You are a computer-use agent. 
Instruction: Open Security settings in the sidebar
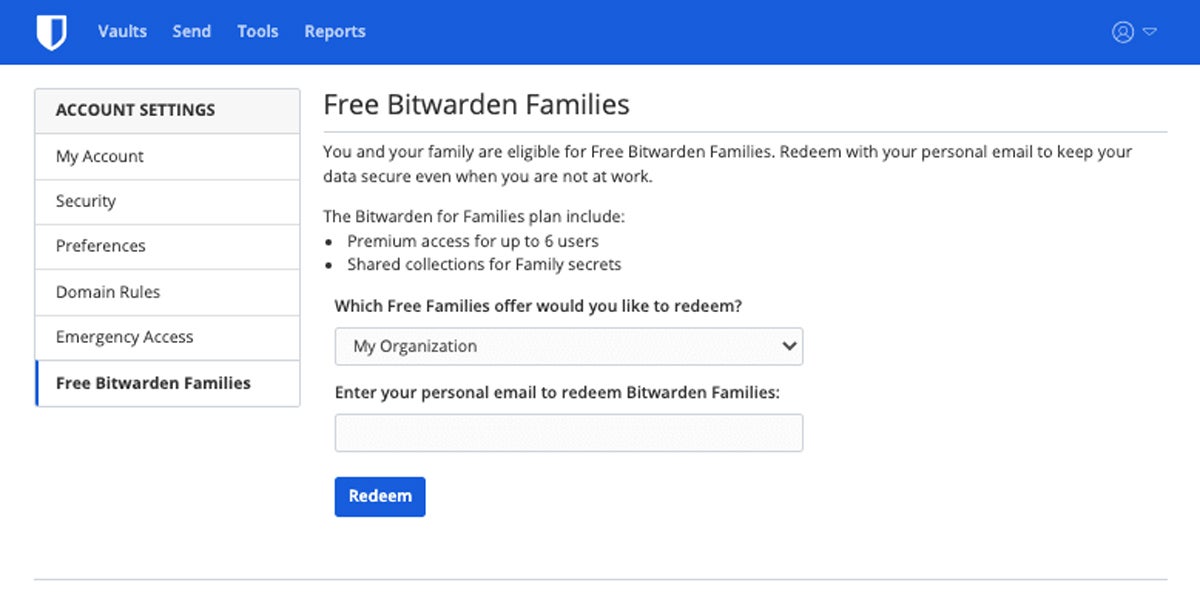pyautogui.click(x=86, y=202)
